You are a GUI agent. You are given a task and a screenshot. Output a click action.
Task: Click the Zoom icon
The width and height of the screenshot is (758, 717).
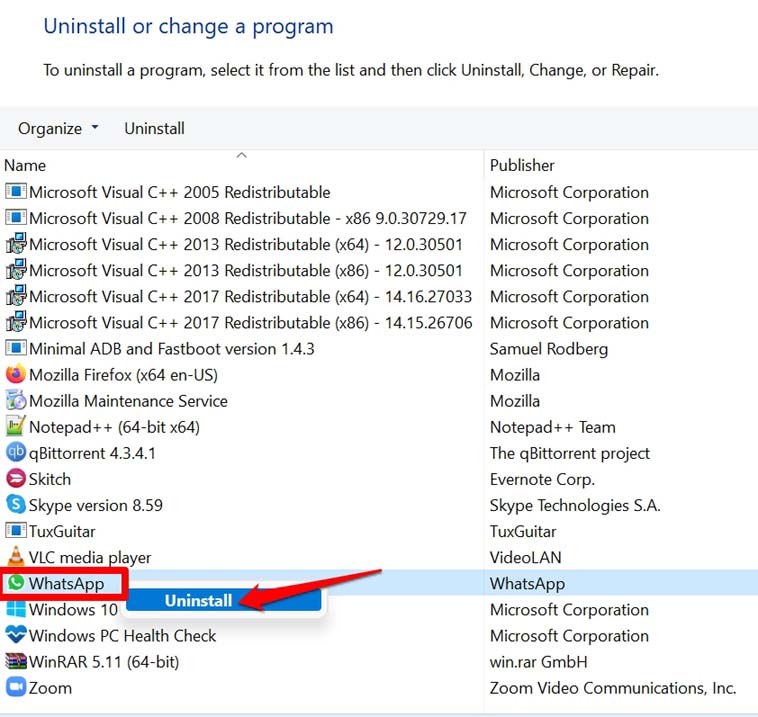tap(15, 688)
